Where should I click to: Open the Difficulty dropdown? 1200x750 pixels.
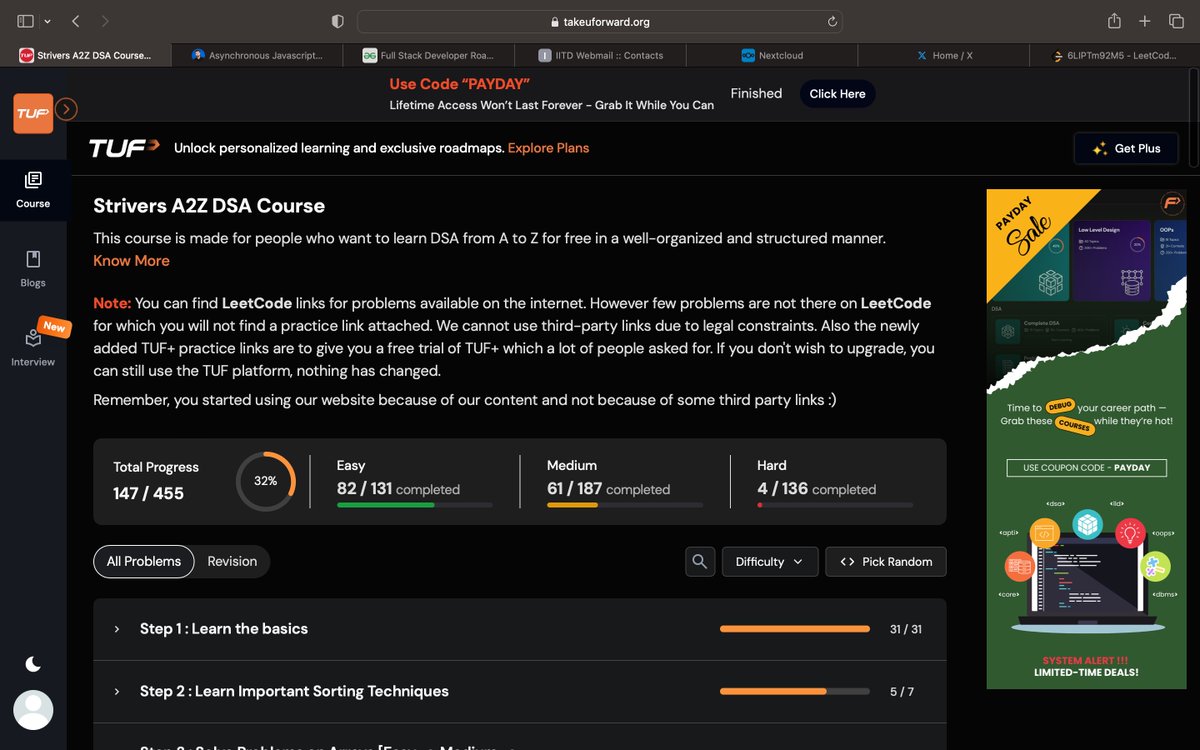coord(770,561)
